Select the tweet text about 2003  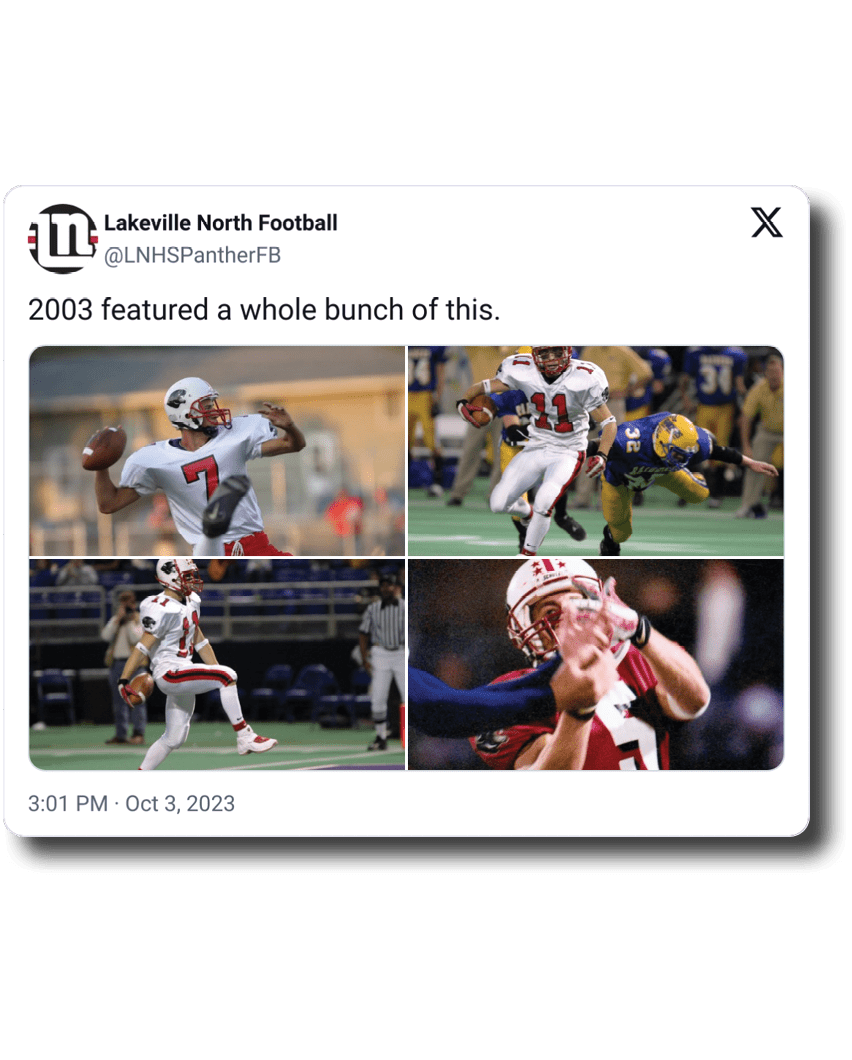[x=264, y=310]
